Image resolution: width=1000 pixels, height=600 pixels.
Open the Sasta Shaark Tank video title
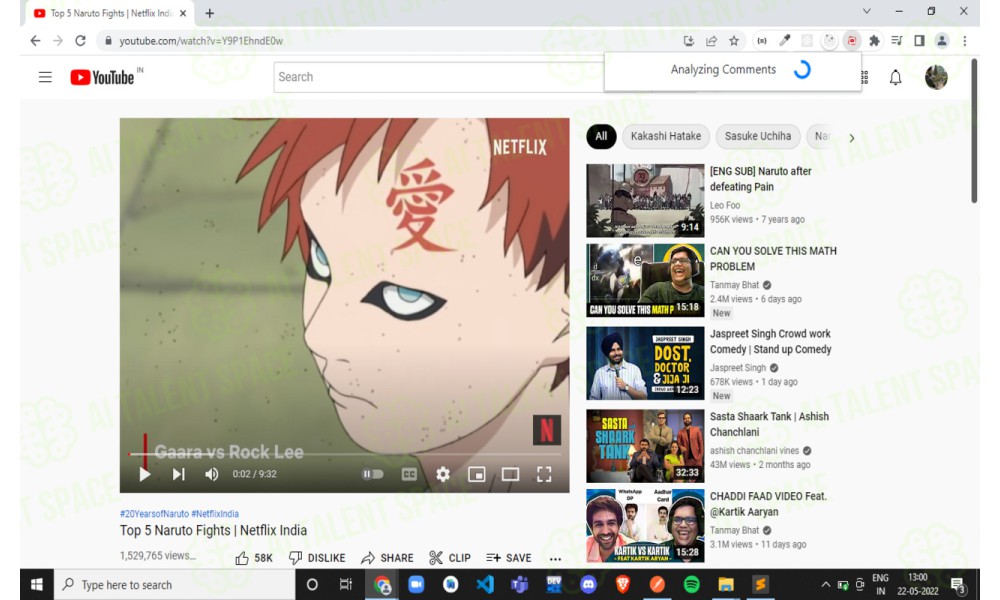click(769, 424)
